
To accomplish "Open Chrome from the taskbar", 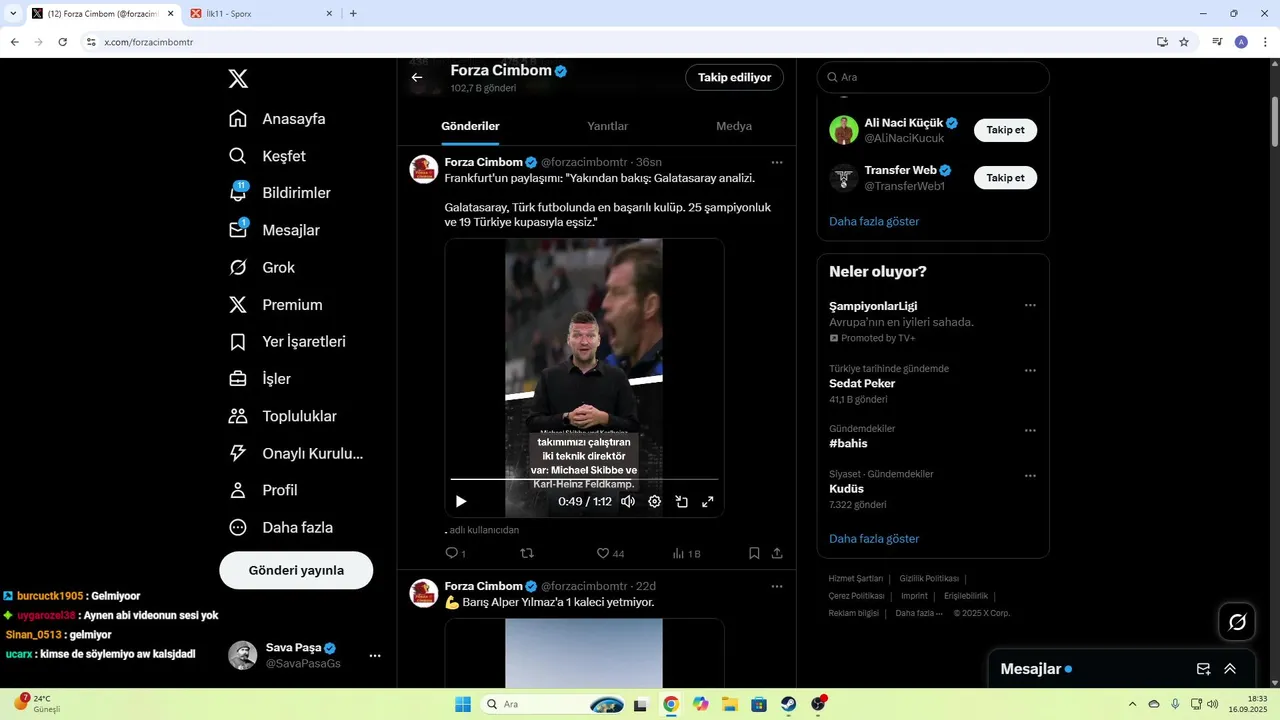I will click(671, 704).
